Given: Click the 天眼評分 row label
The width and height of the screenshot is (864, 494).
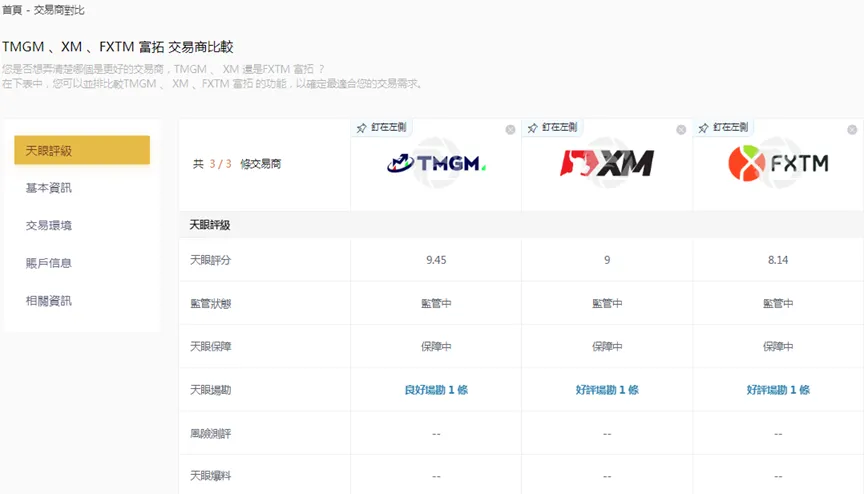Looking at the screenshot, I should pyautogui.click(x=210, y=260).
